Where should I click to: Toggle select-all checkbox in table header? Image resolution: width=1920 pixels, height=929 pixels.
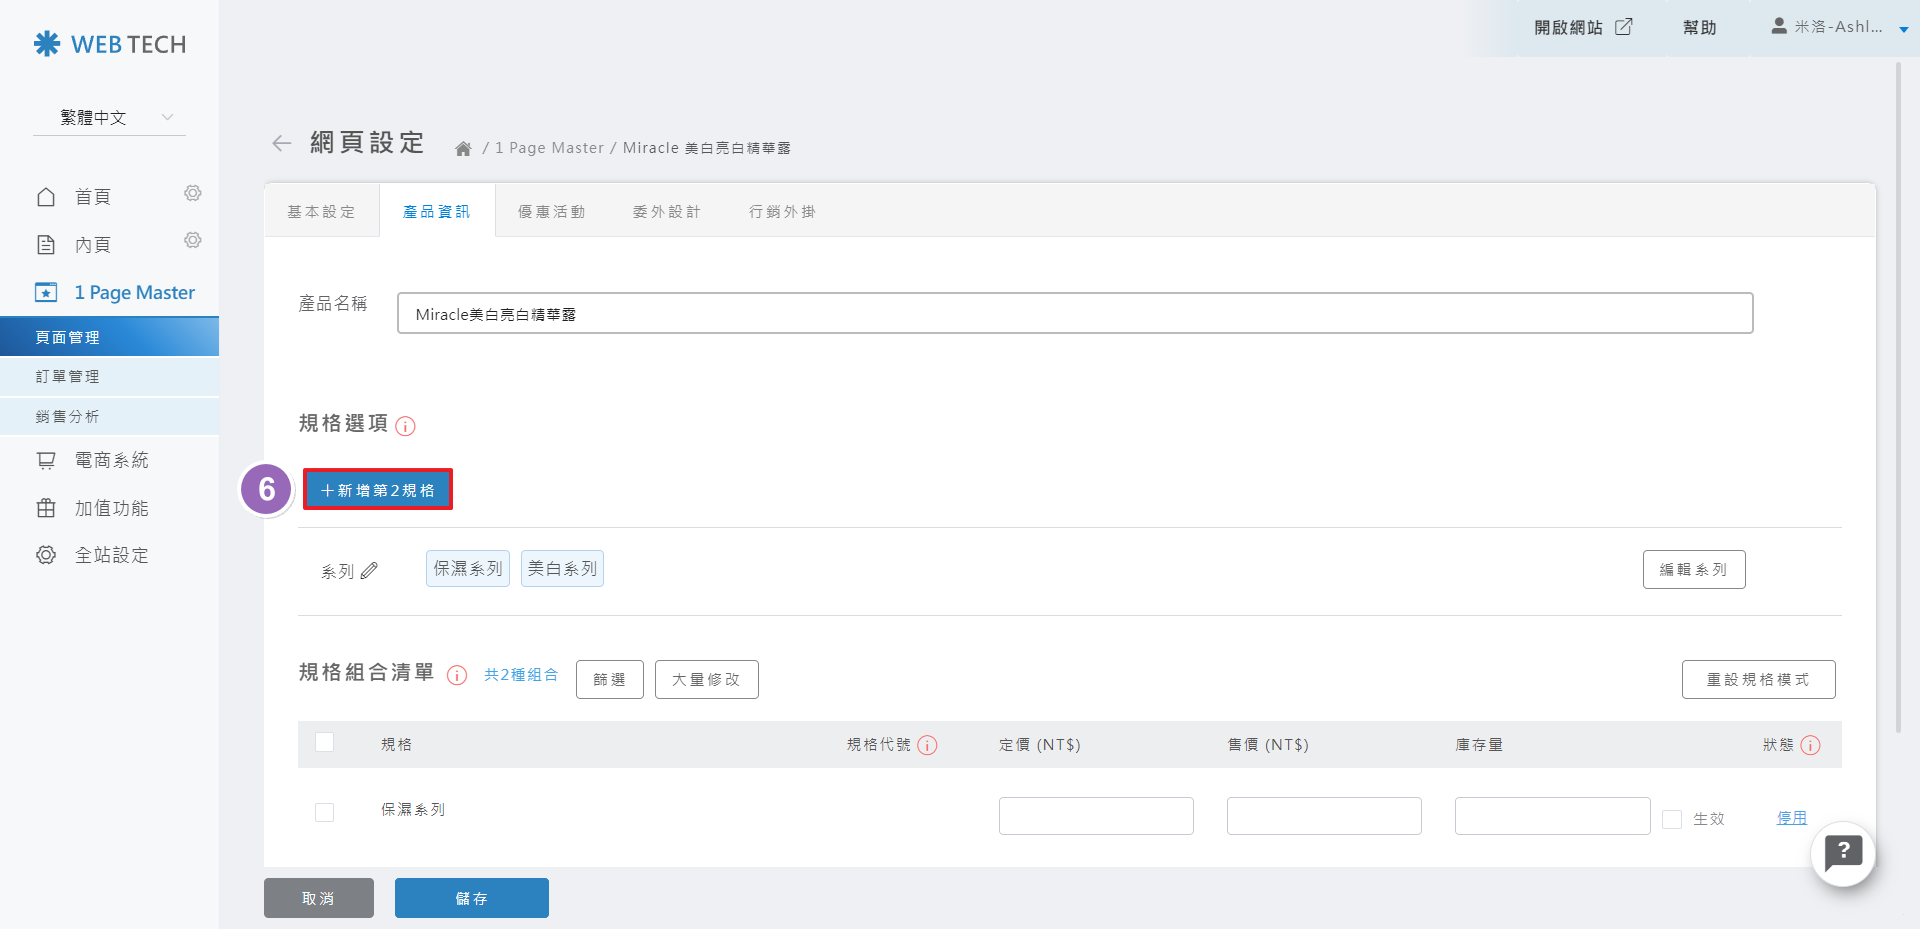click(325, 742)
